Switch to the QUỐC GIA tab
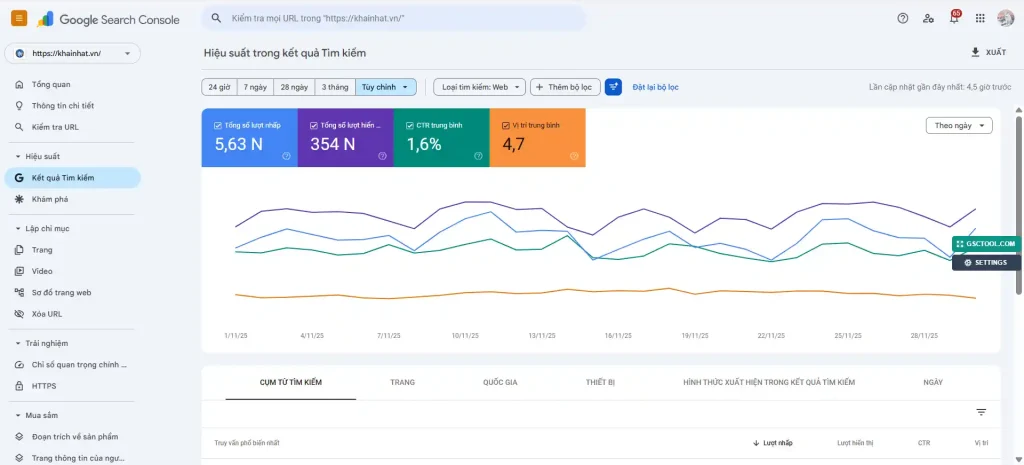 pos(500,382)
